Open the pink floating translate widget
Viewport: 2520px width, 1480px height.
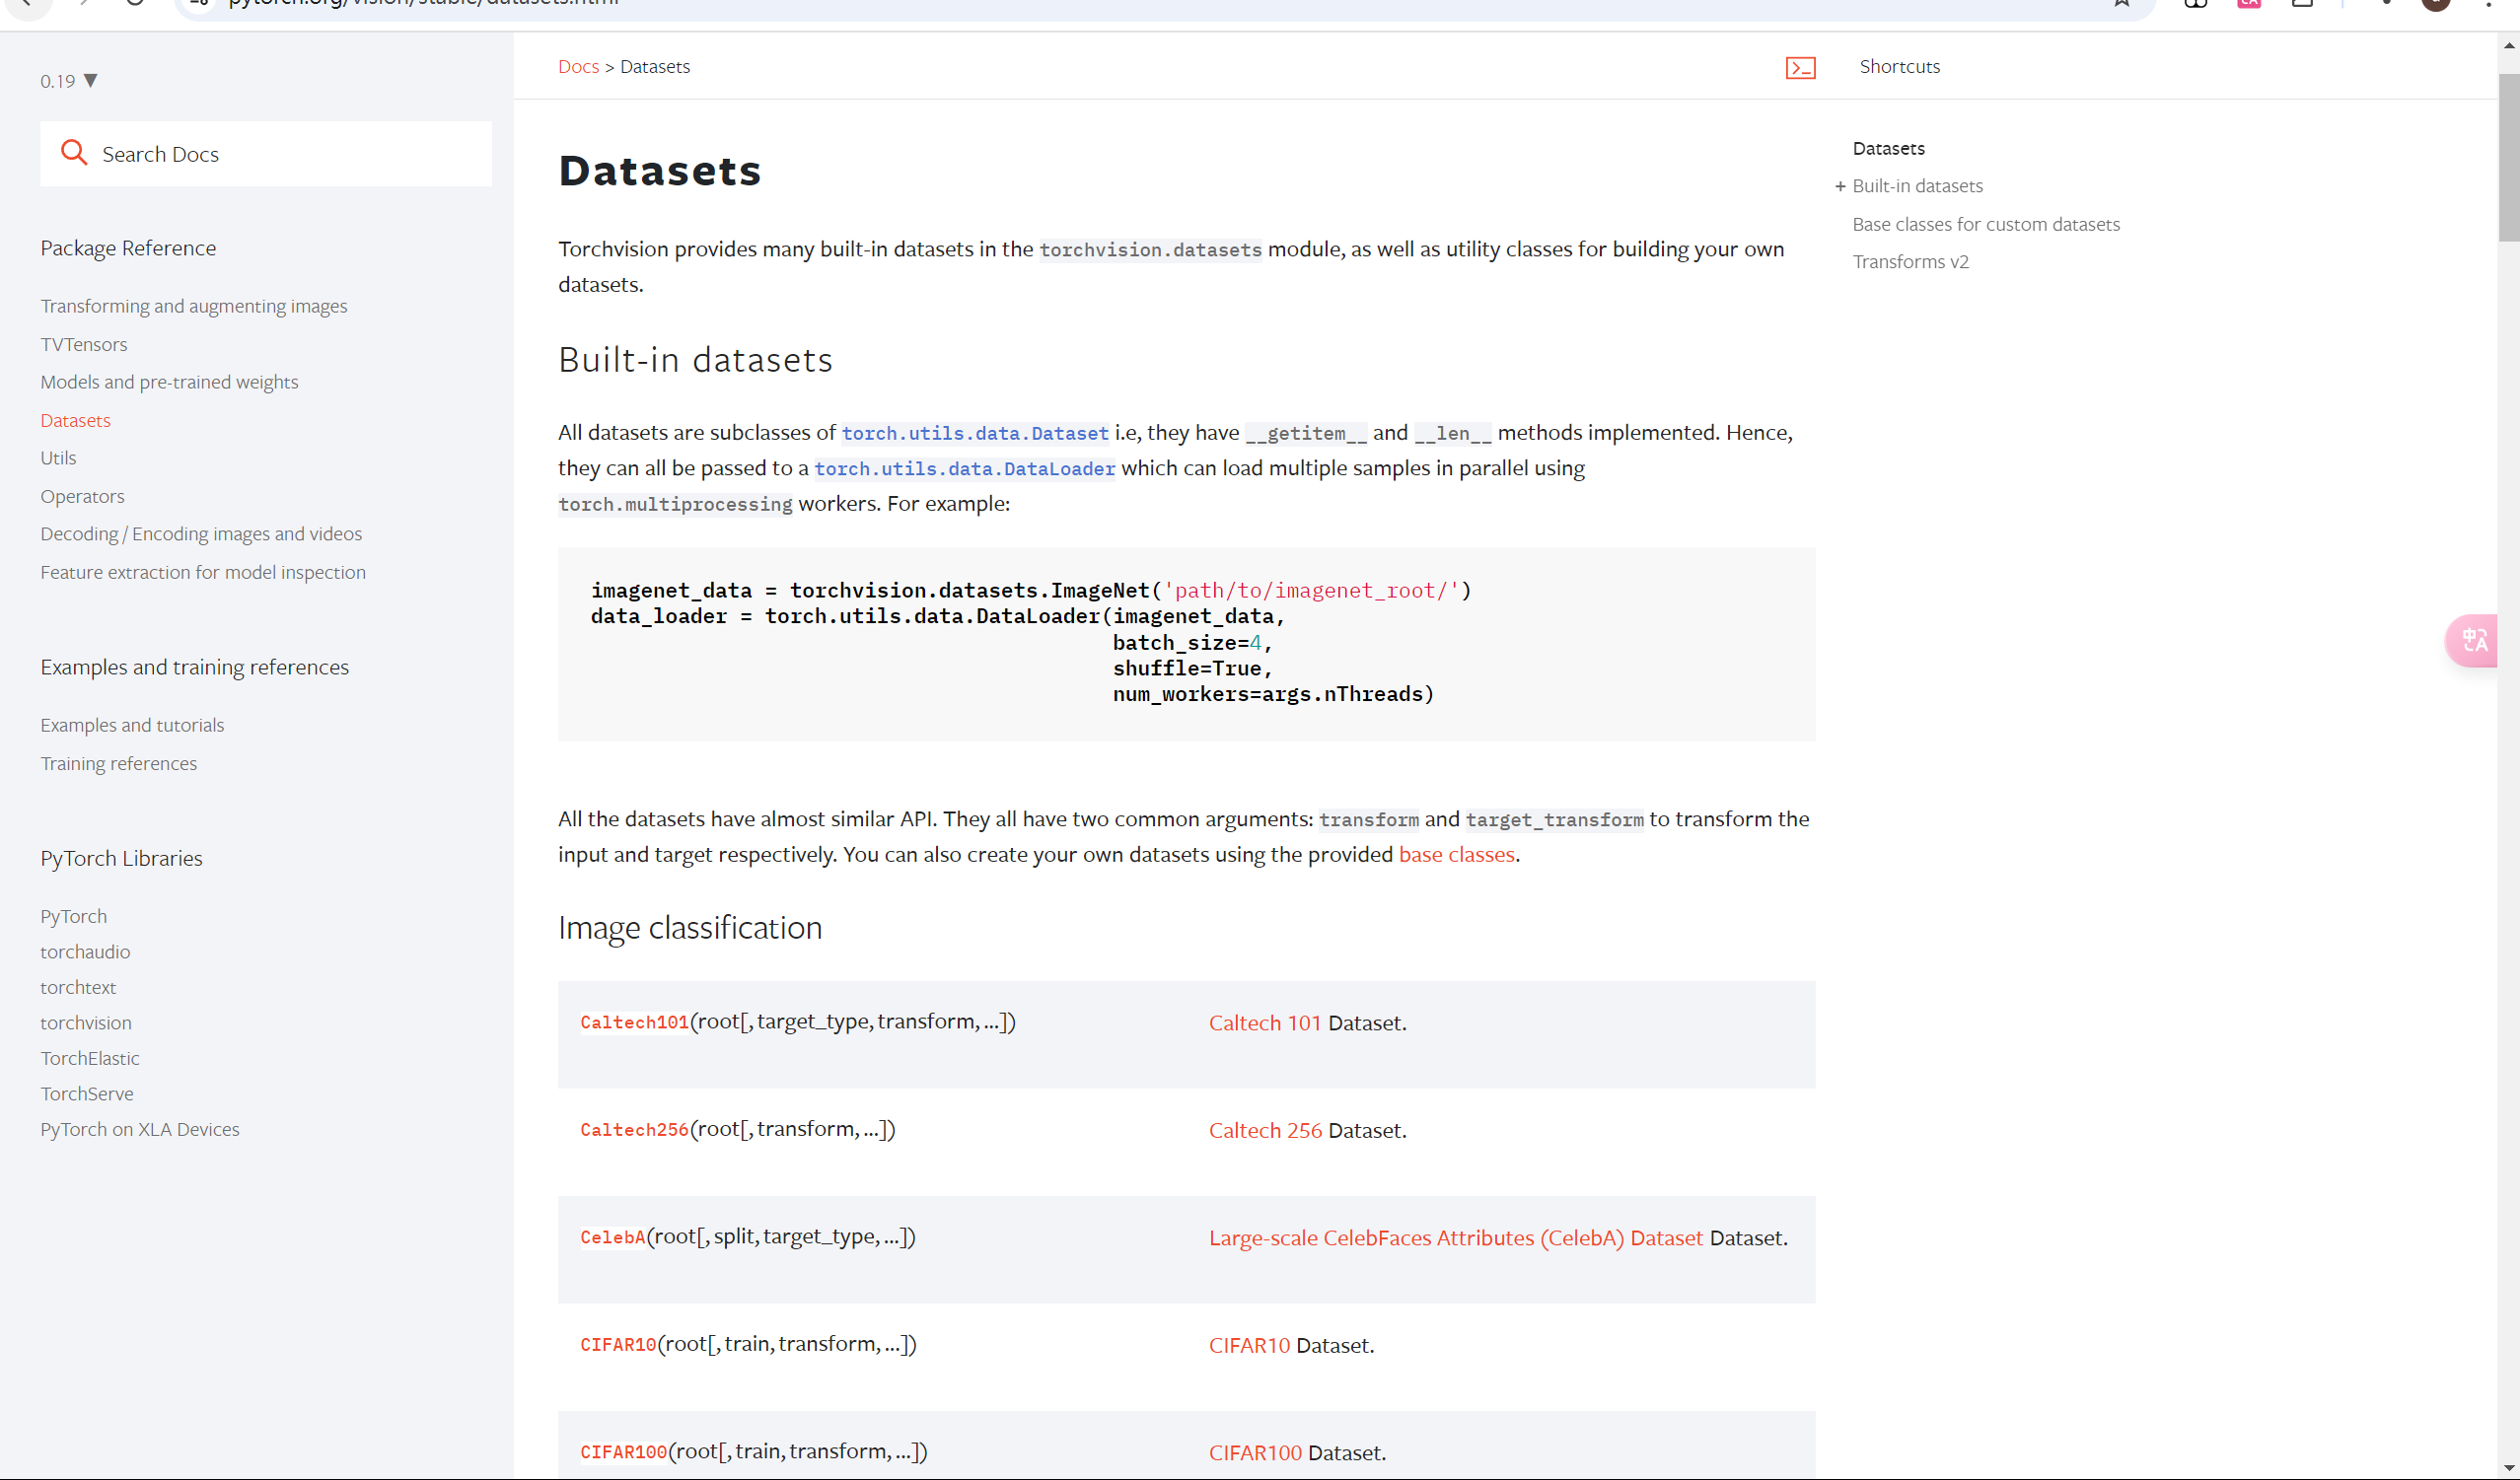(x=2473, y=640)
